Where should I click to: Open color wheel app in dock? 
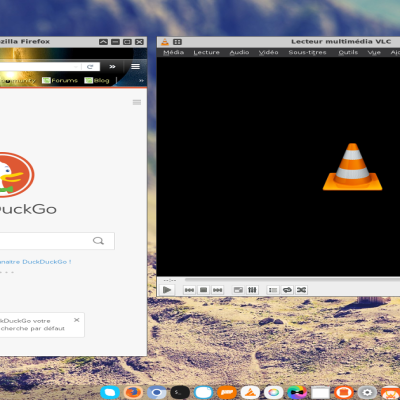click(x=274, y=392)
